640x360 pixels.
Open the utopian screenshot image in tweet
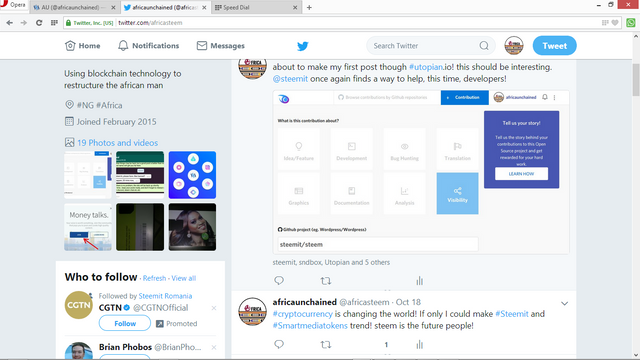tap(421, 172)
